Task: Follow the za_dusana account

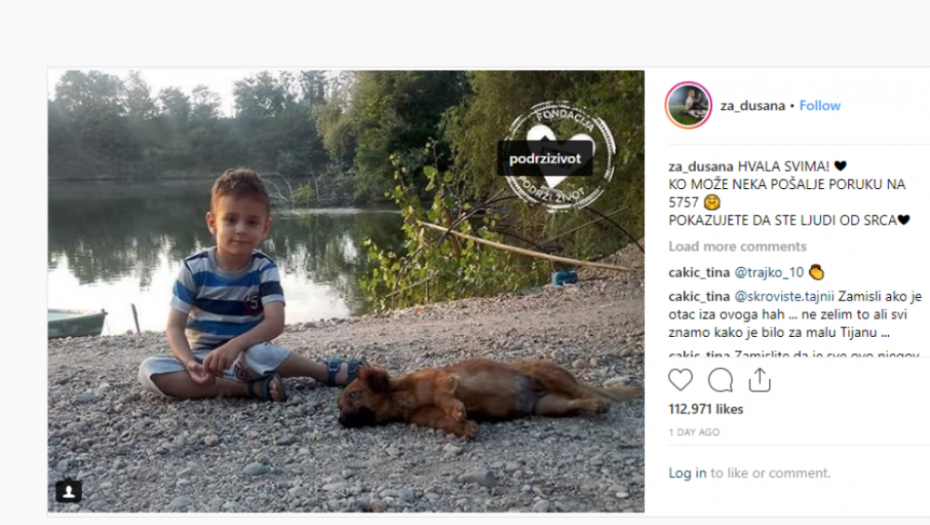Action: tap(820, 105)
